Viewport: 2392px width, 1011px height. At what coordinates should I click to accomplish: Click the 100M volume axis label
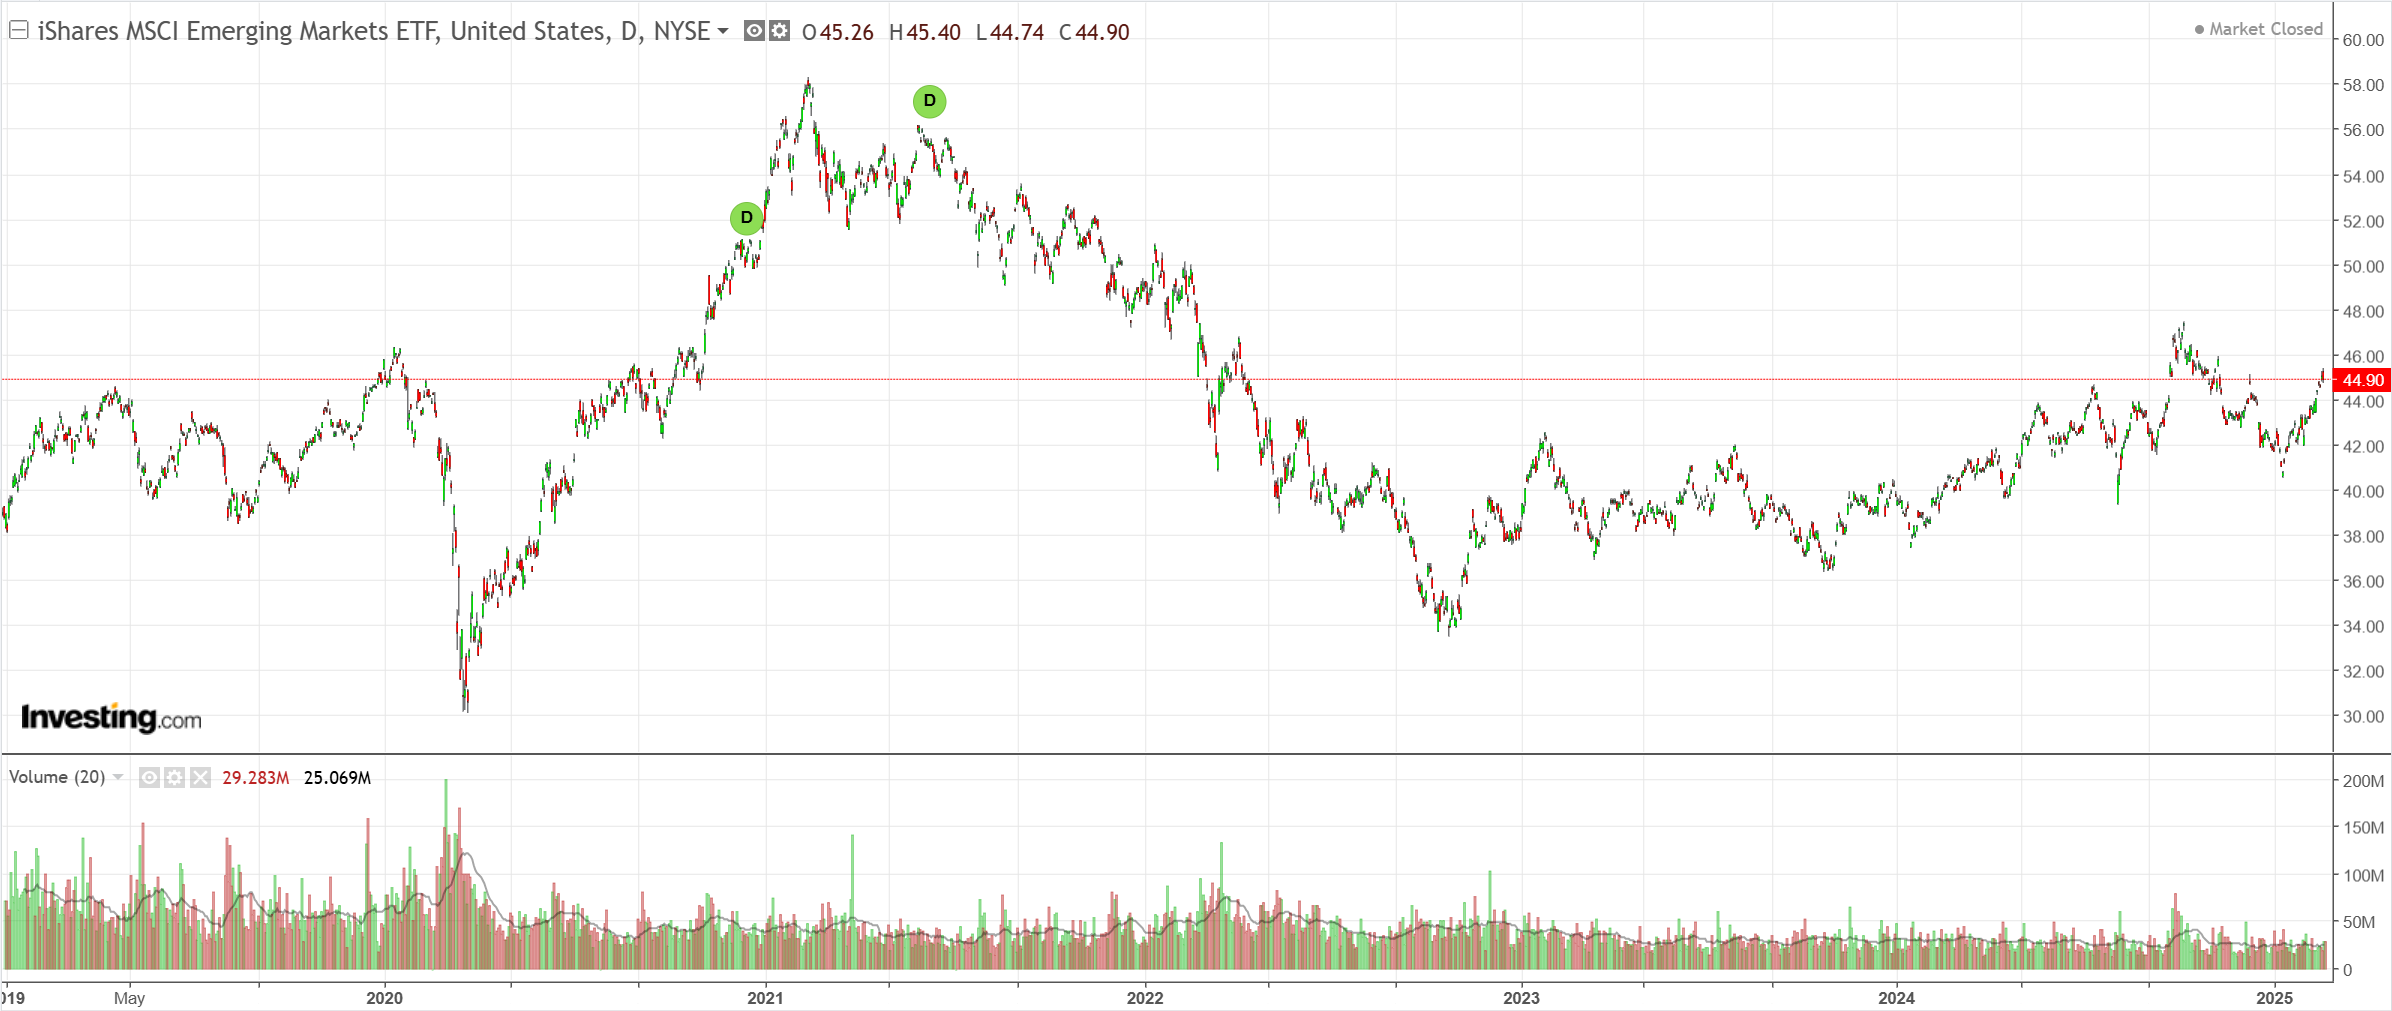point(2363,875)
